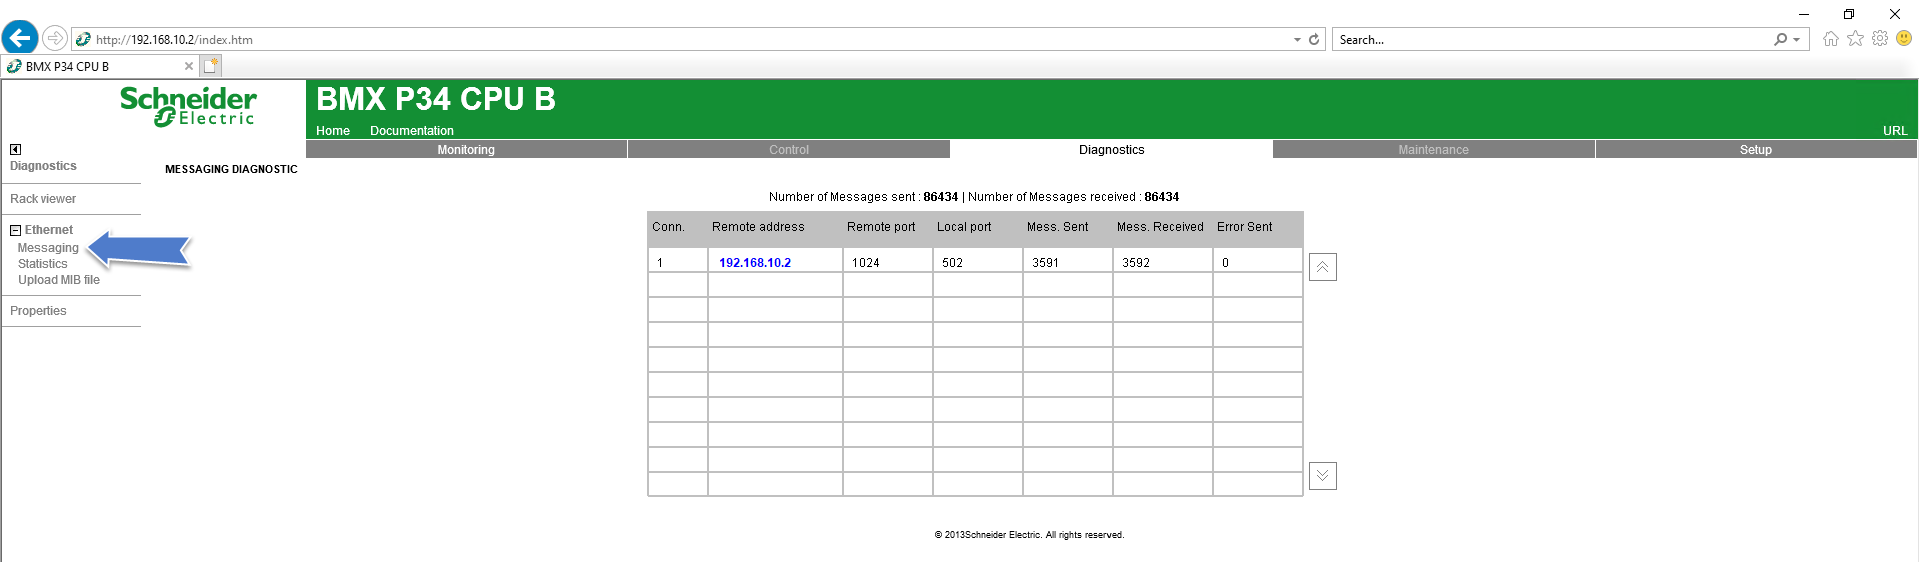Open Messaging under Ethernet
This screenshot has width=1920, height=562.
pos(48,248)
